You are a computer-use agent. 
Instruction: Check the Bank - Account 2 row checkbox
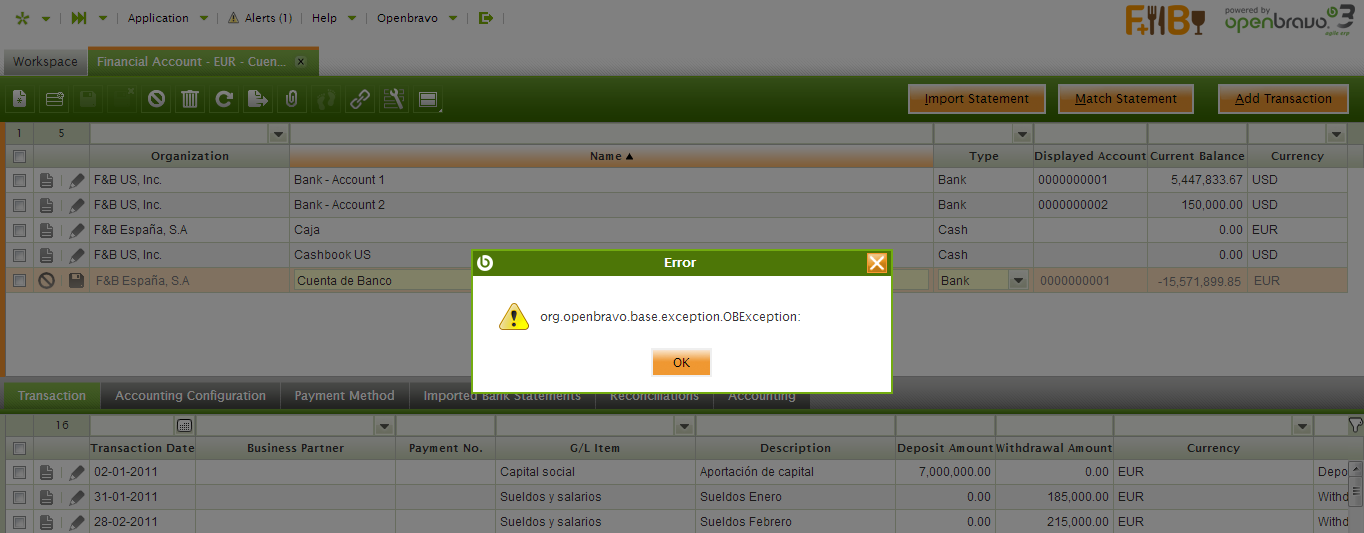click(19, 205)
